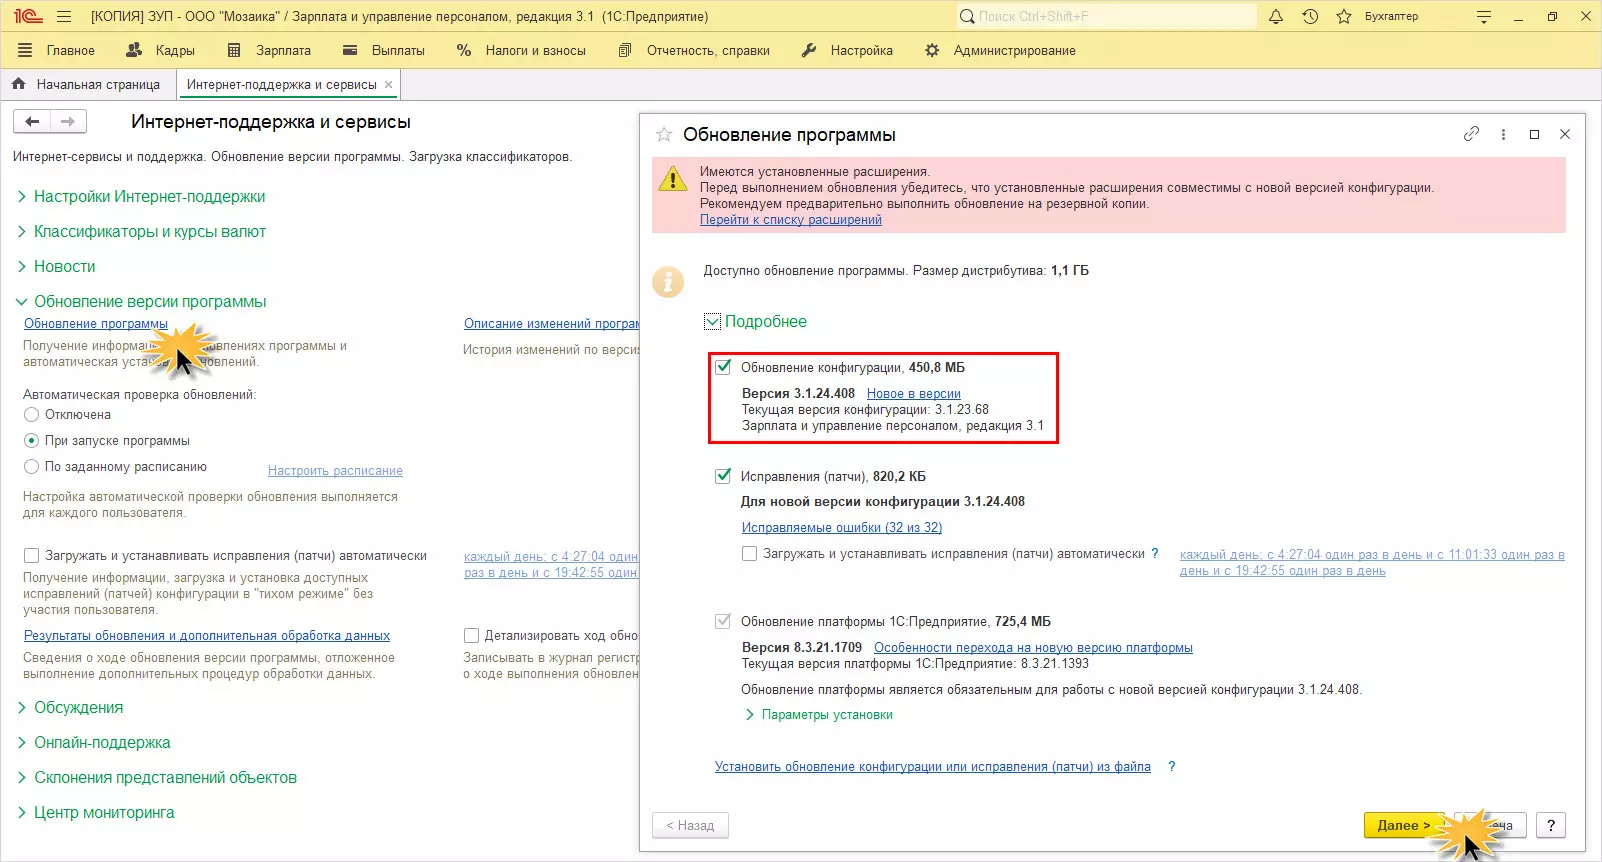
Task: Expand Классификаторы и курсы валют section
Action: 141,232
